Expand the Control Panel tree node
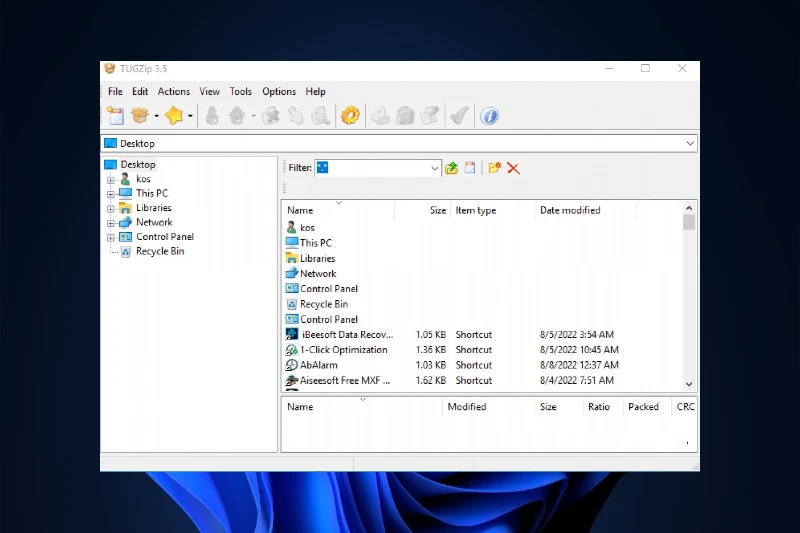This screenshot has height=533, width=800. (111, 238)
